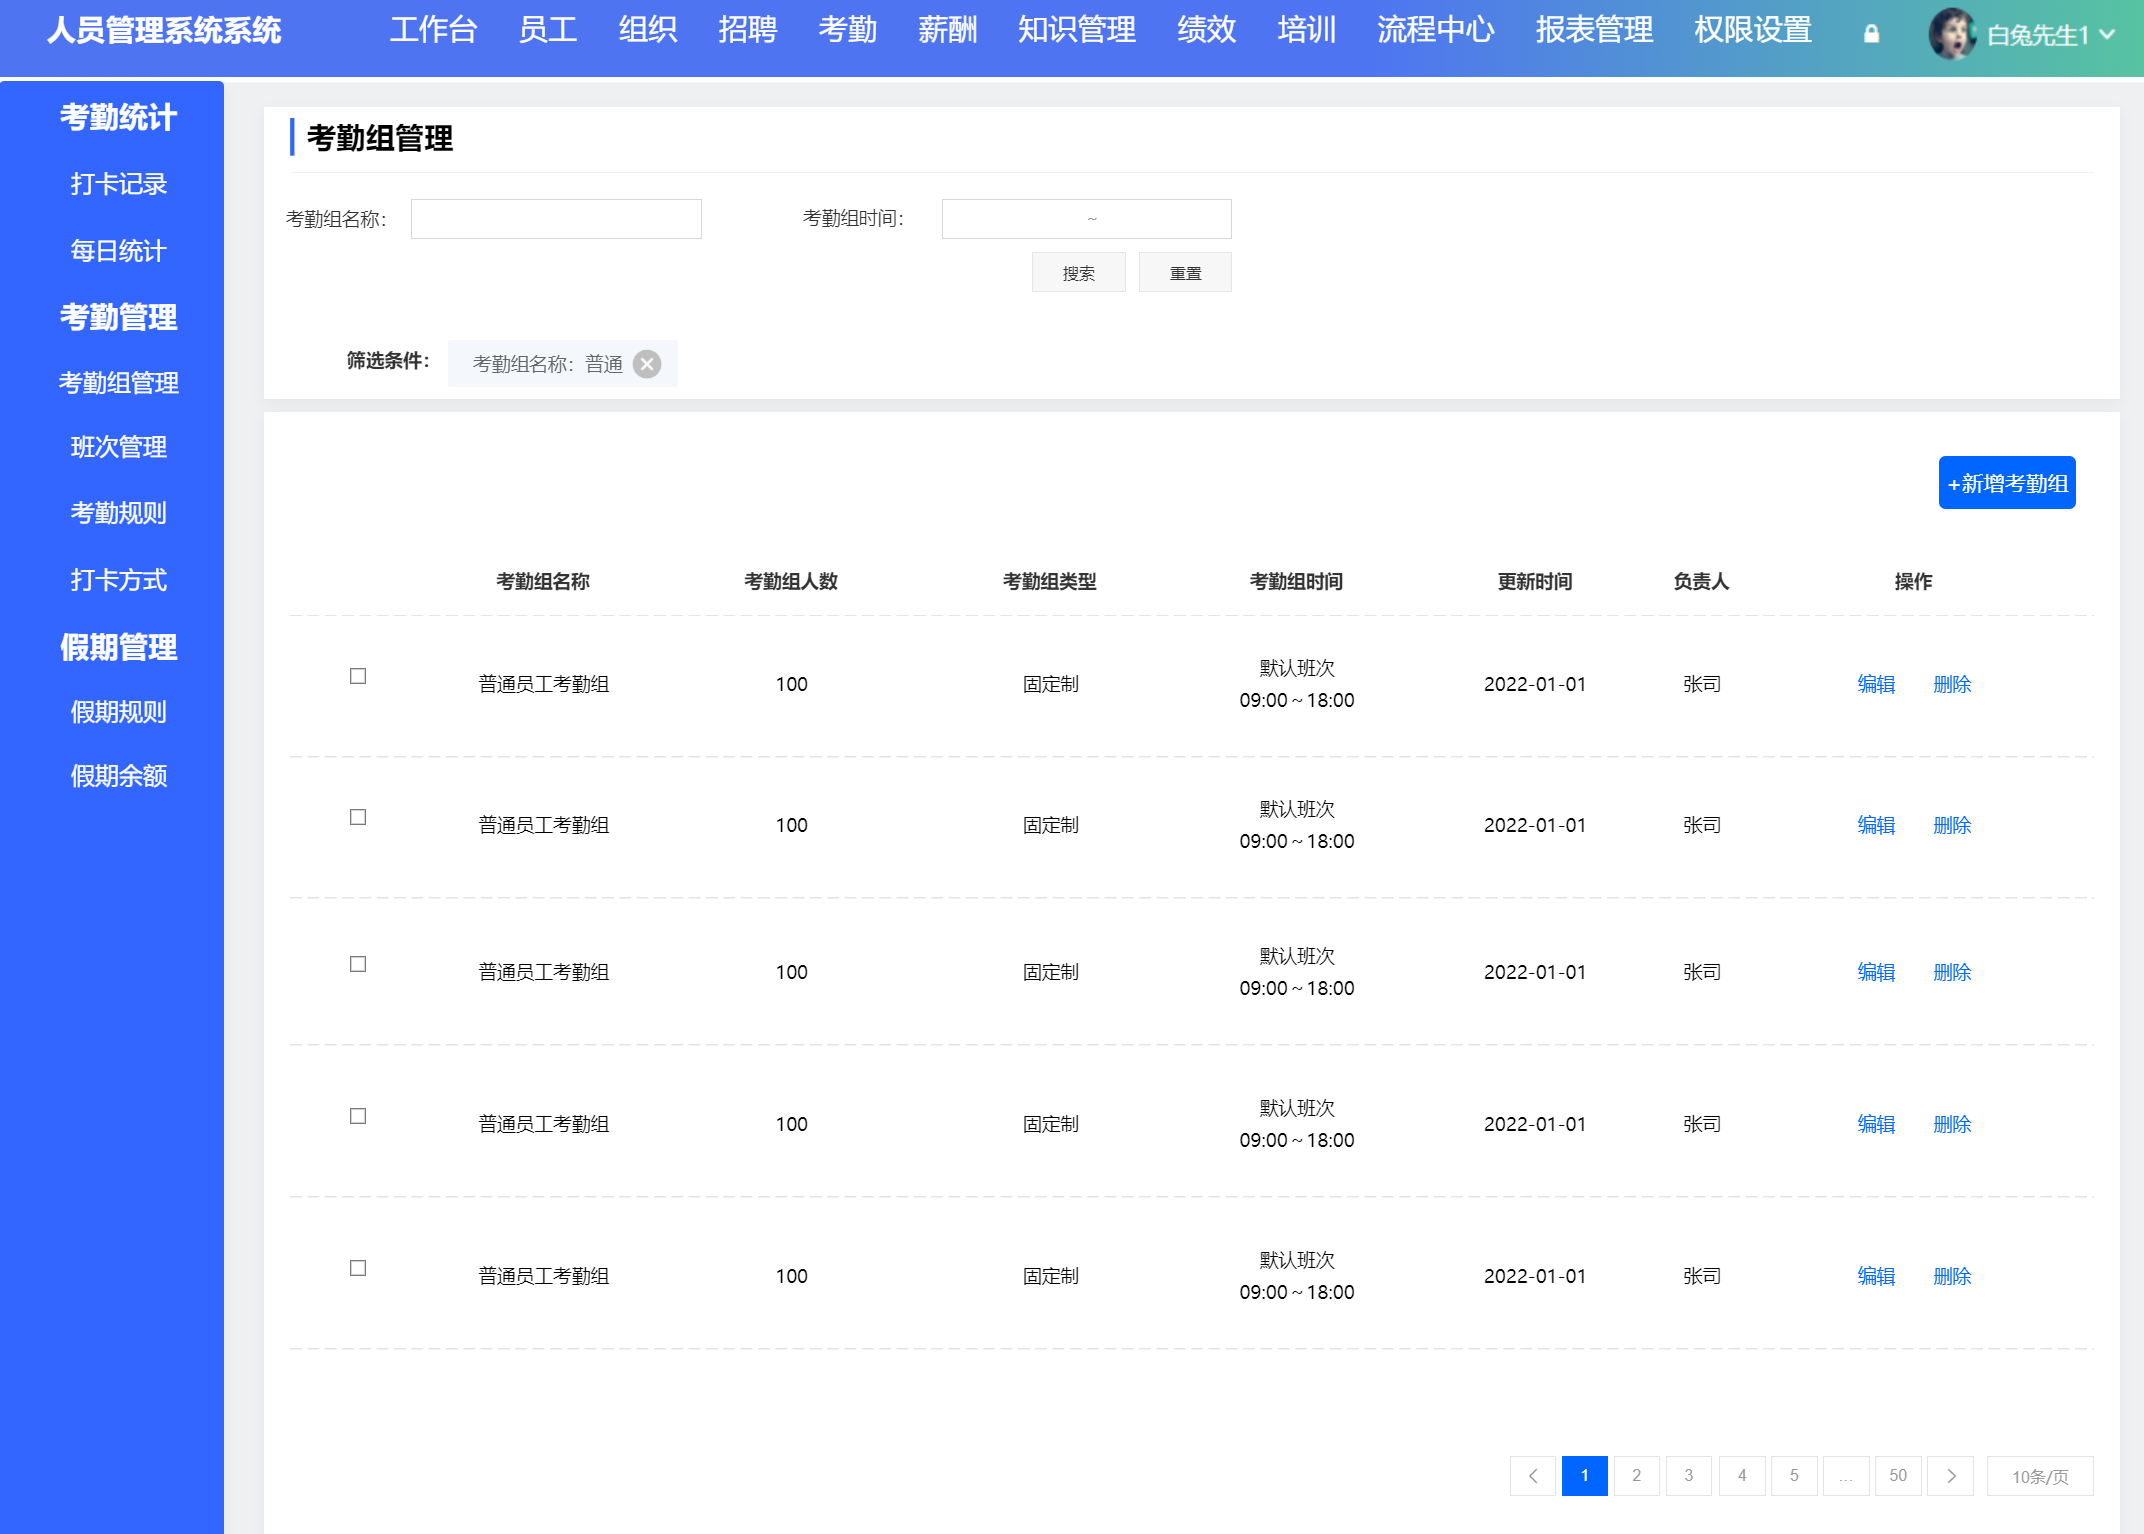Image resolution: width=2144 pixels, height=1534 pixels.
Task: Go to previous page arrow in pagination
Action: click(x=1533, y=1476)
